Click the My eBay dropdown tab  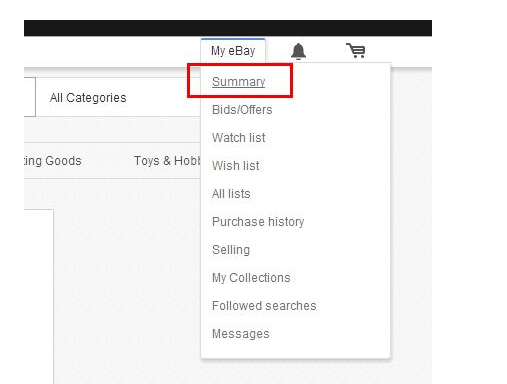click(233, 51)
